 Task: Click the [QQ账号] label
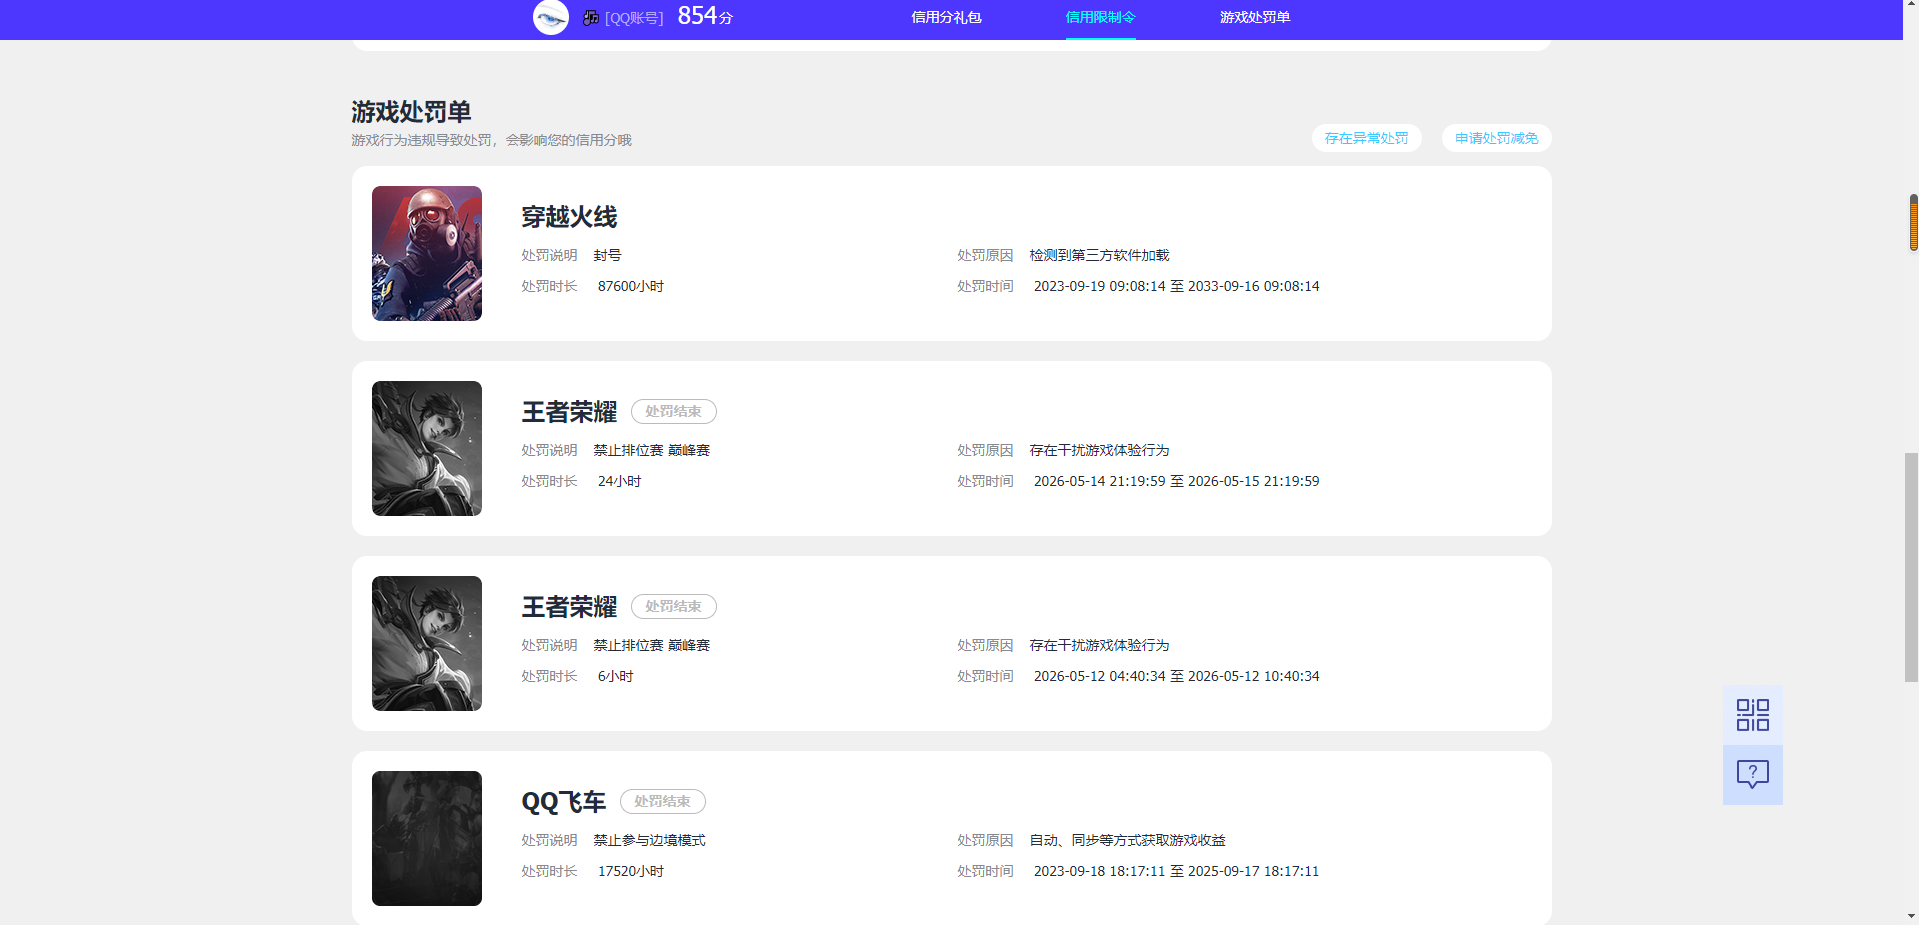coord(634,18)
